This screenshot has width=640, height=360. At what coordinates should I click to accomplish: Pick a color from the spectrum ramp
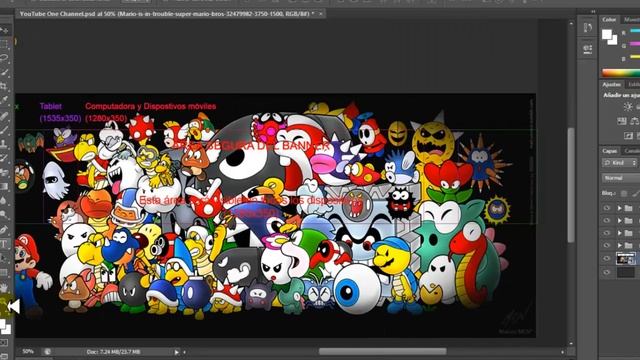coord(621,73)
